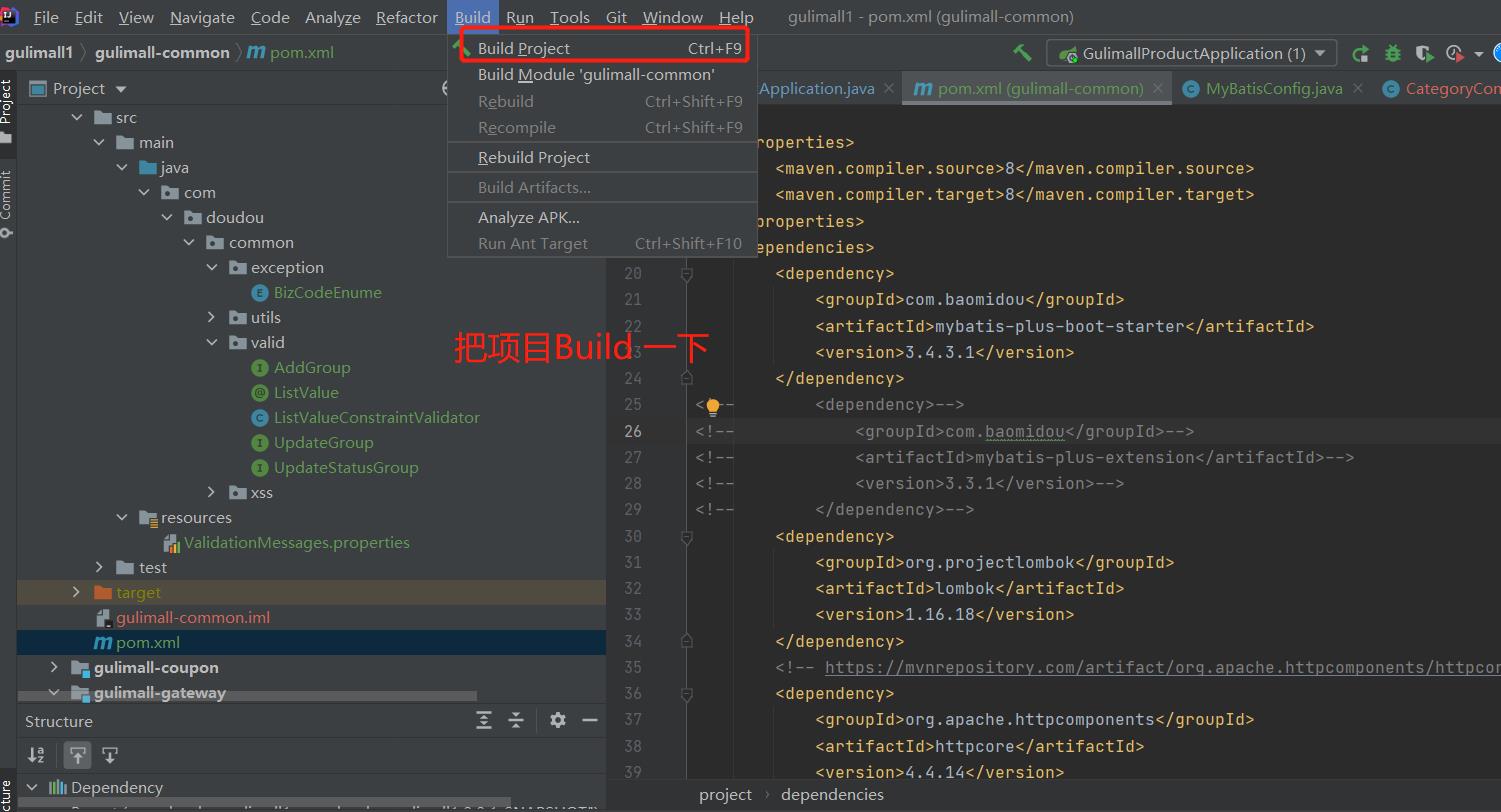Viewport: 1501px width, 812px height.
Task: Follow the mvnrepository.com link in comment
Action: coord(1162,668)
